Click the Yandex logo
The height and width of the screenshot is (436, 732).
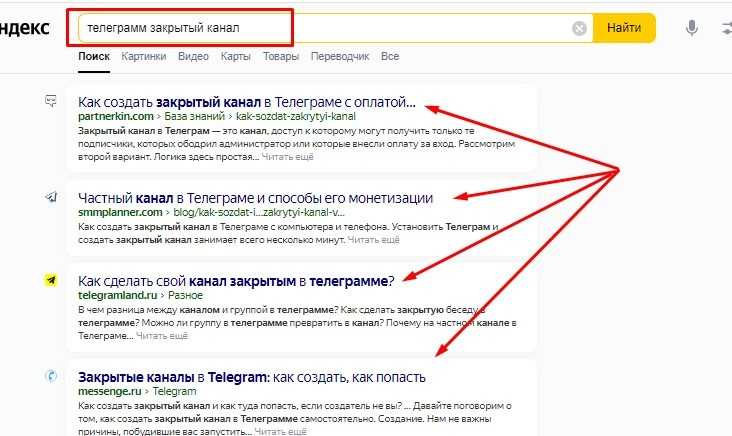pos(24,28)
